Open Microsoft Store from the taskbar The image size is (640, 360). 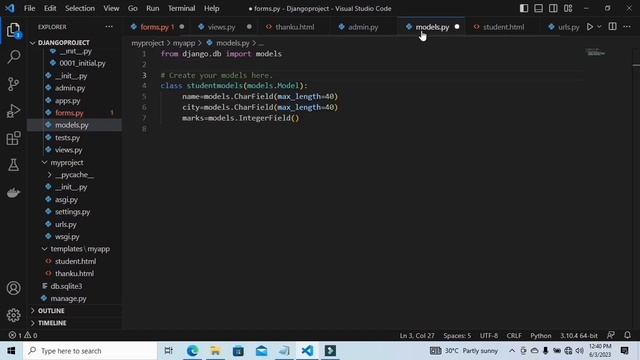tap(238, 351)
